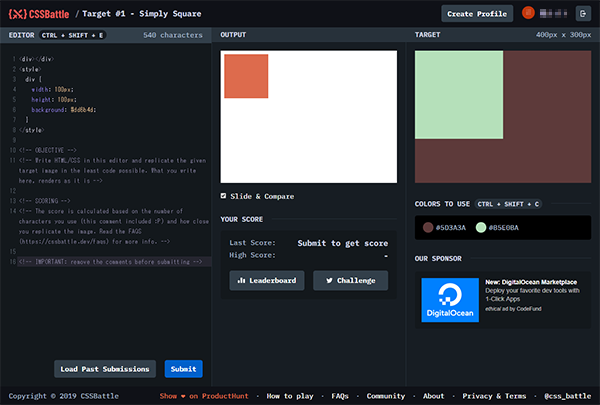Click the Create Profile button
This screenshot has width=600, height=405.
(477, 14)
